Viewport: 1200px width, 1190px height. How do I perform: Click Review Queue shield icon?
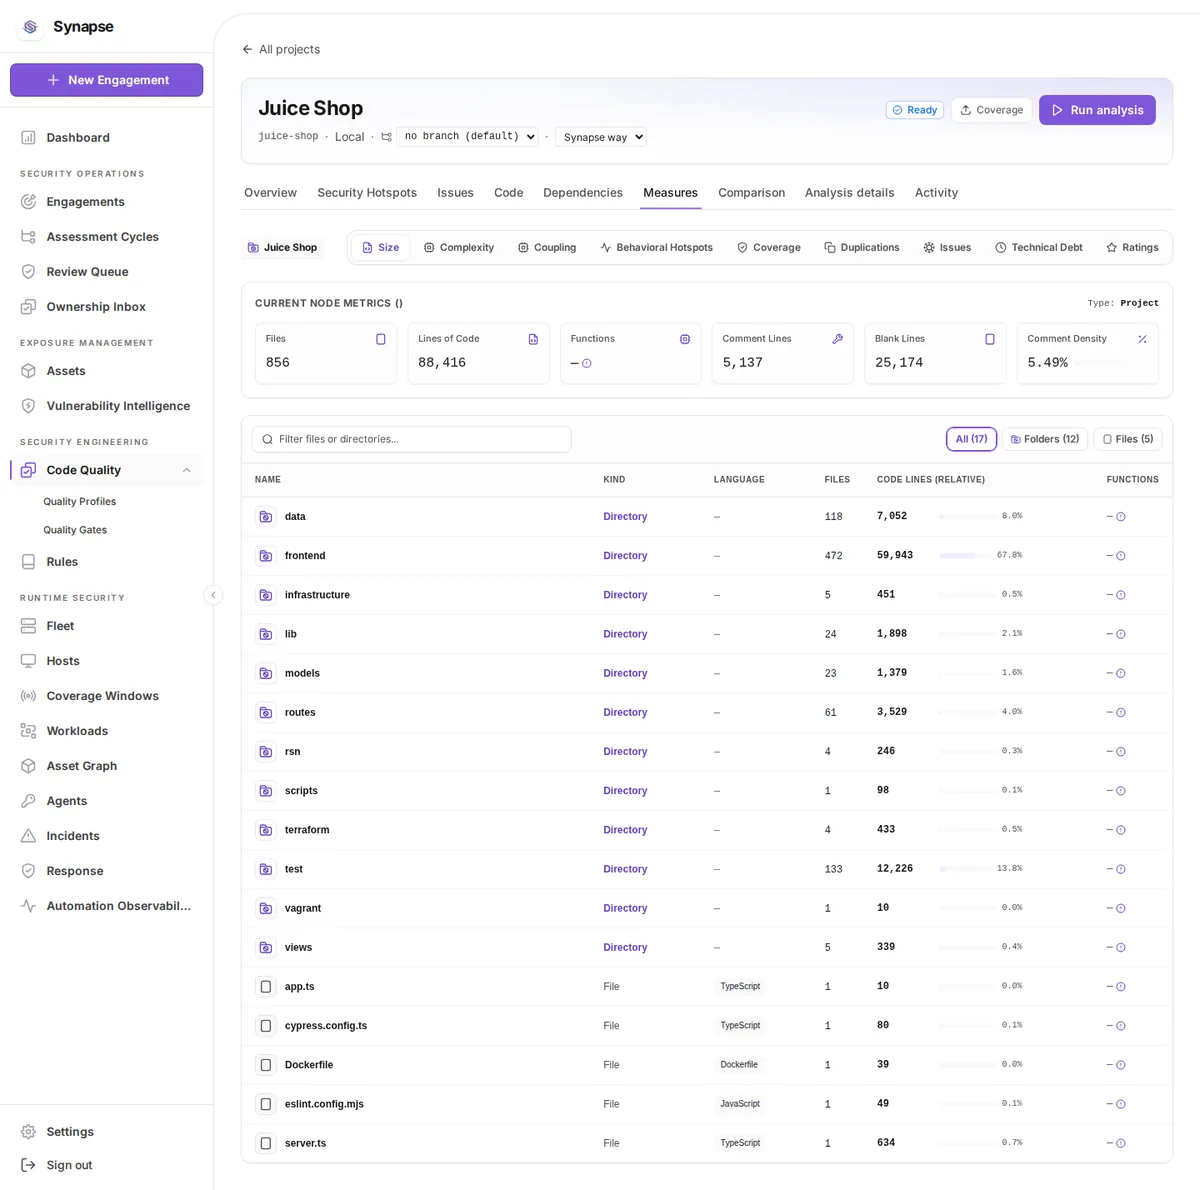[x=28, y=272]
